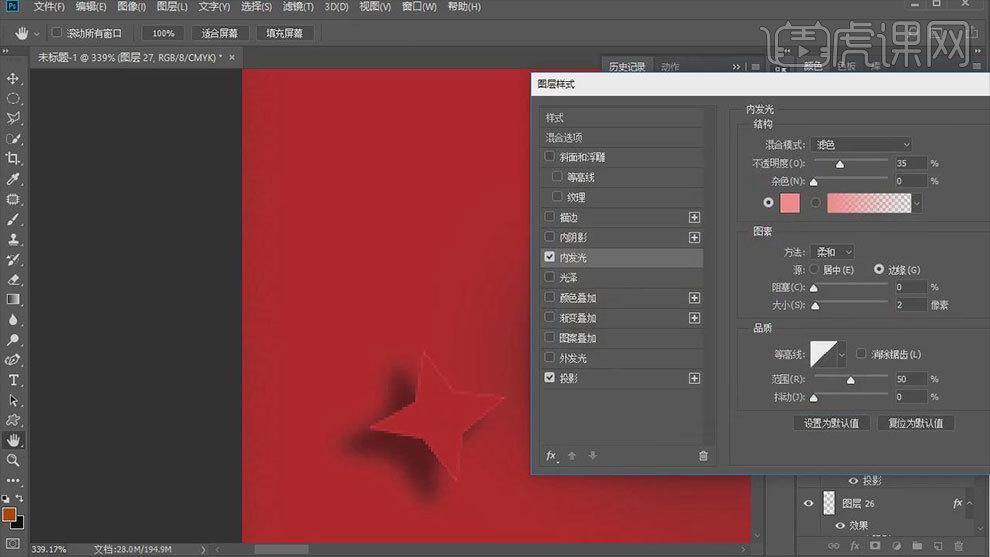This screenshot has height=557, width=990.
Task: Select the Elliptical Marquee tool
Action: click(x=13, y=99)
